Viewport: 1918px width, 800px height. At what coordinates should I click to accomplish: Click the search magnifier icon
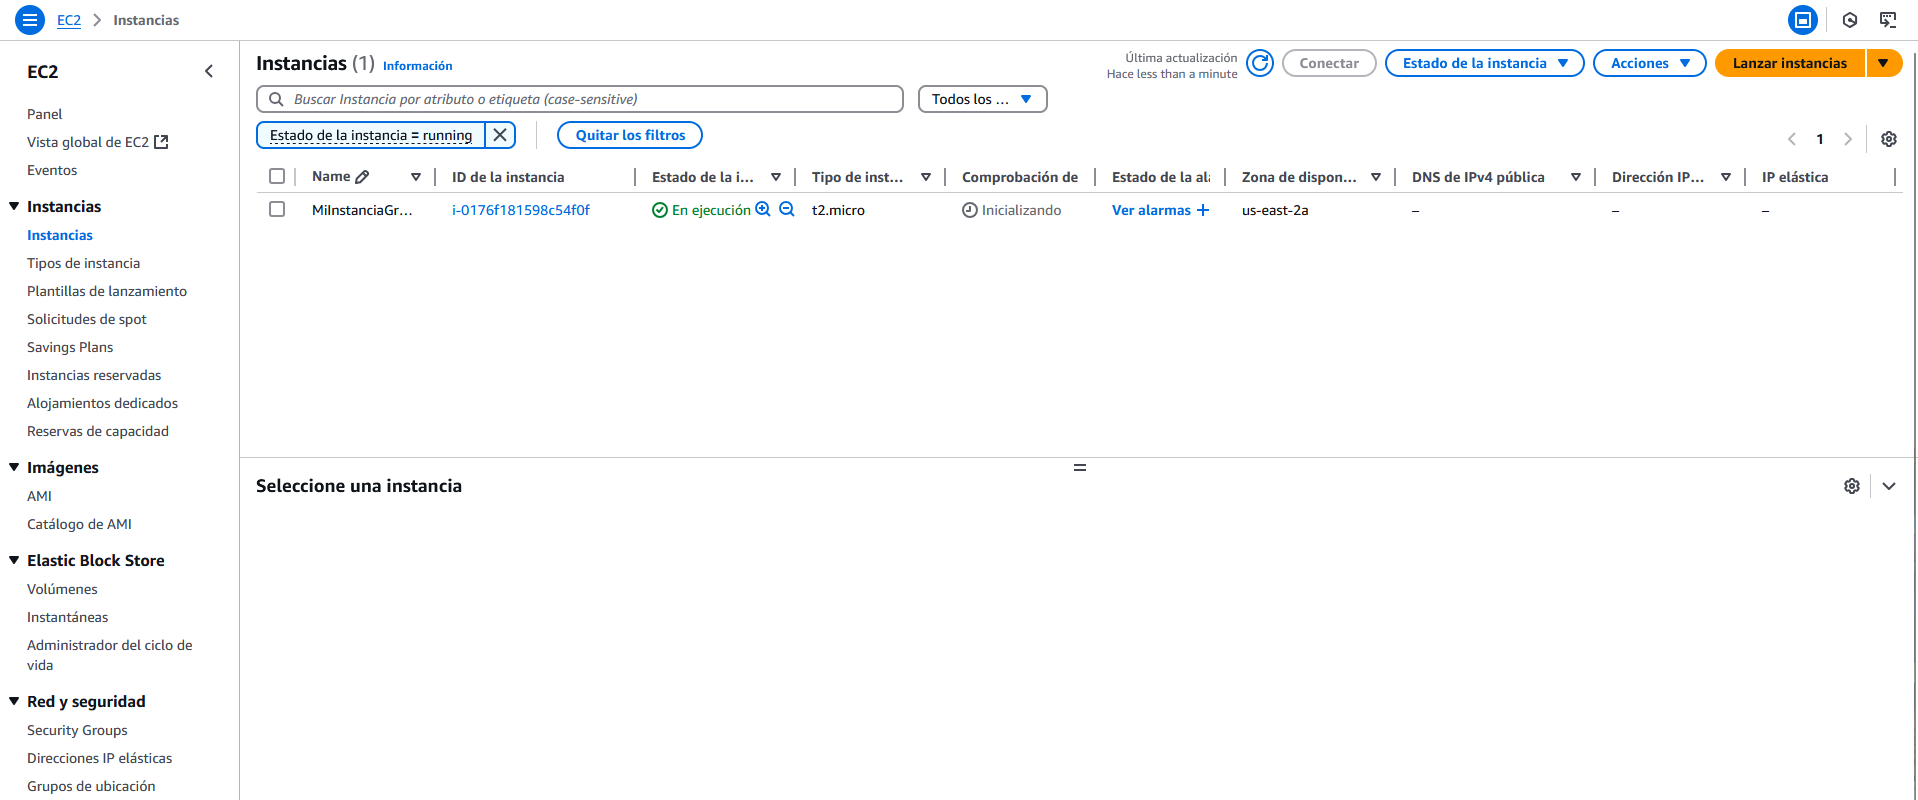click(276, 99)
